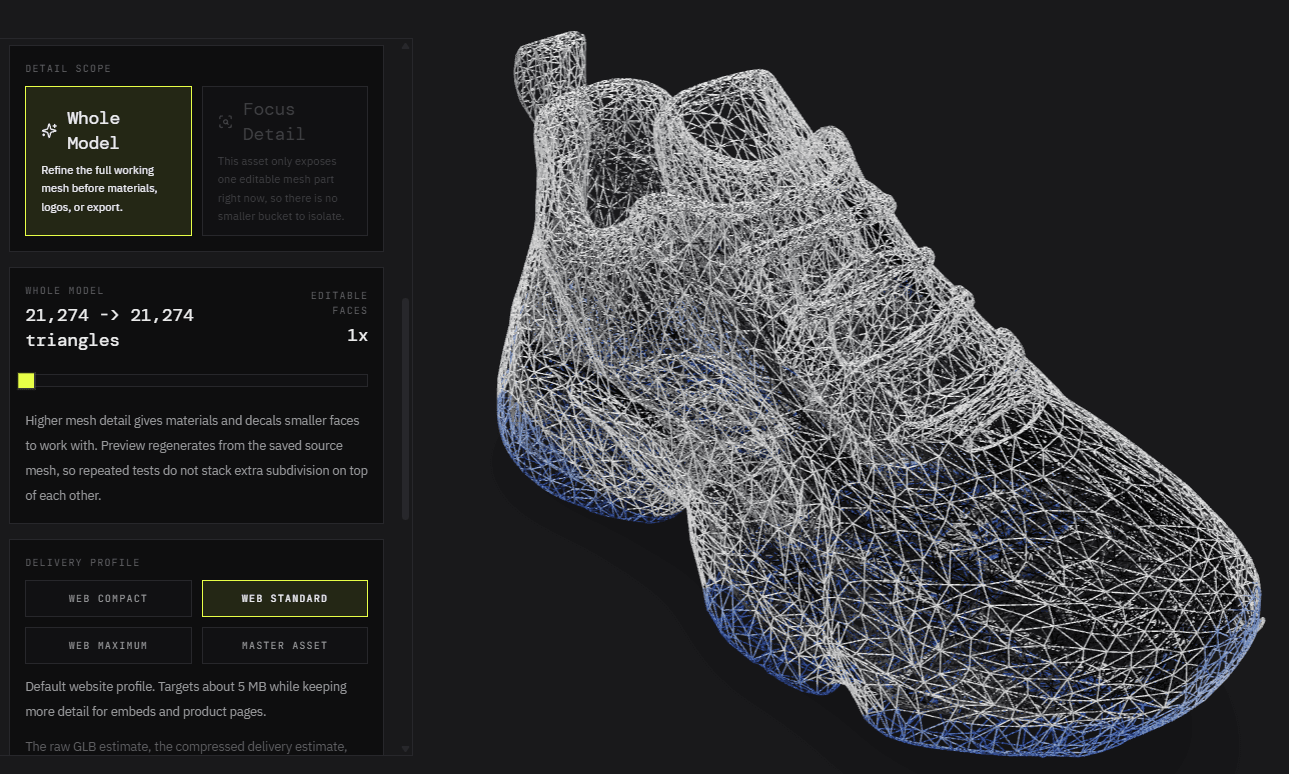Click the '21,274 -> 21,274 triangles' text
The height and width of the screenshot is (774, 1289).
click(110, 327)
